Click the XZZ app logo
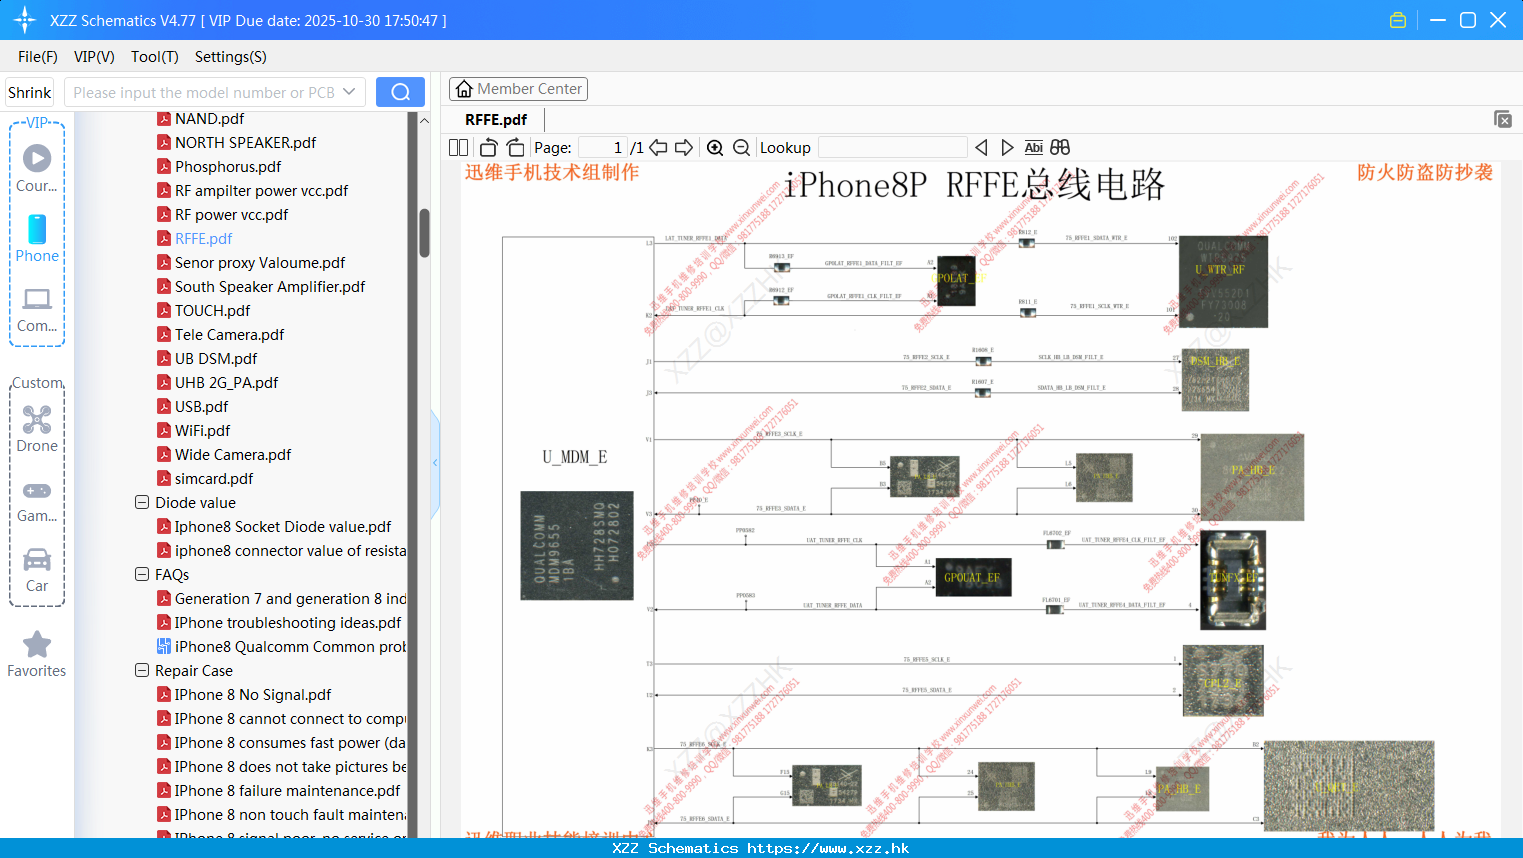The image size is (1523, 858). click(x=25, y=20)
